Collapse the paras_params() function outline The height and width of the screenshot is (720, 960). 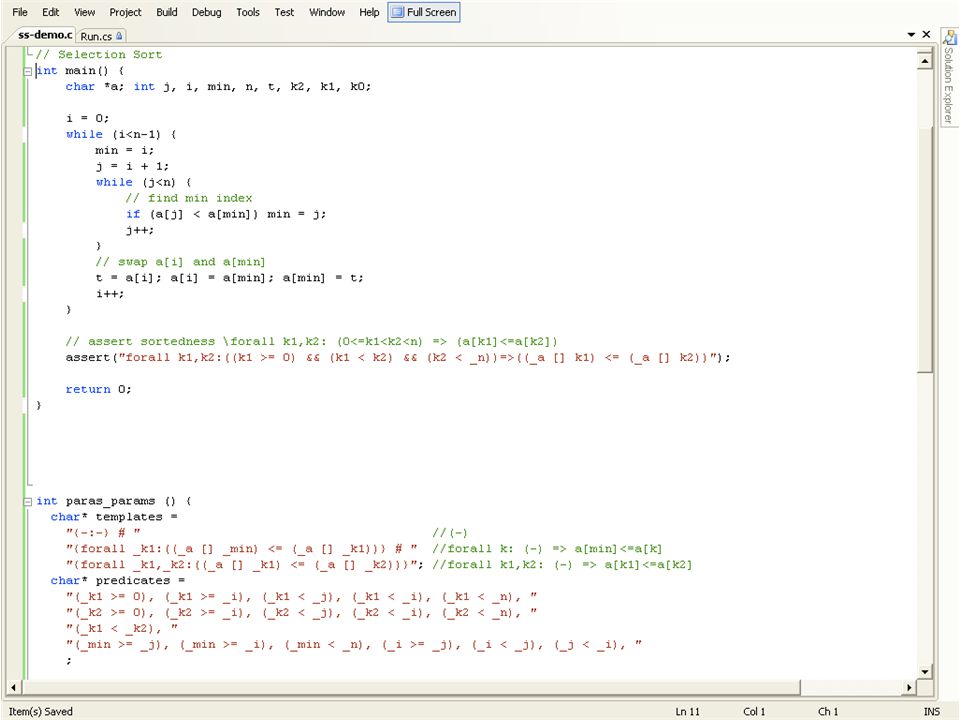coord(28,501)
